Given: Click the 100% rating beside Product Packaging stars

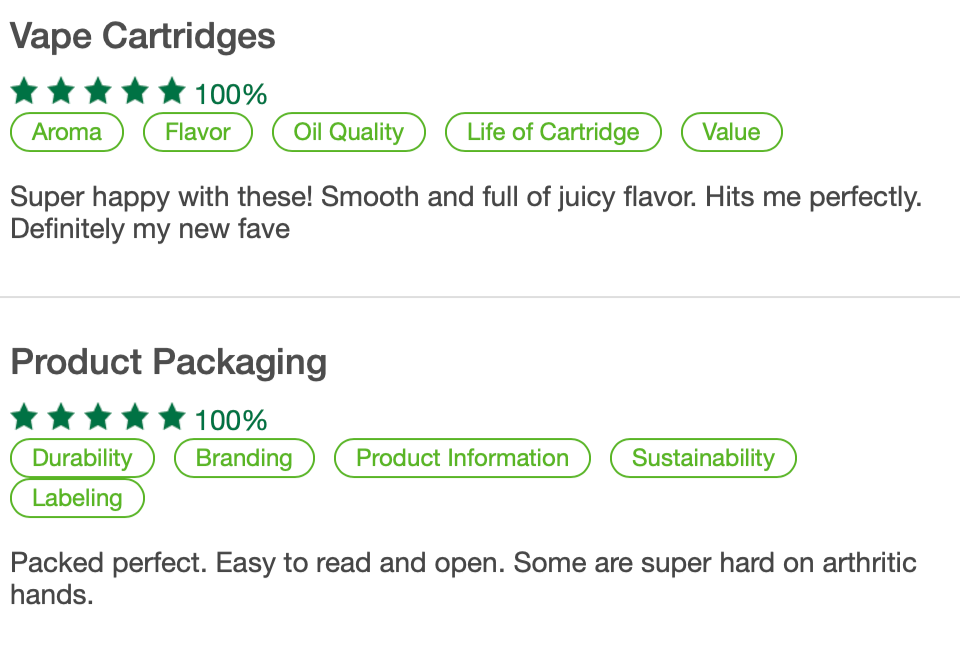Looking at the screenshot, I should [231, 420].
